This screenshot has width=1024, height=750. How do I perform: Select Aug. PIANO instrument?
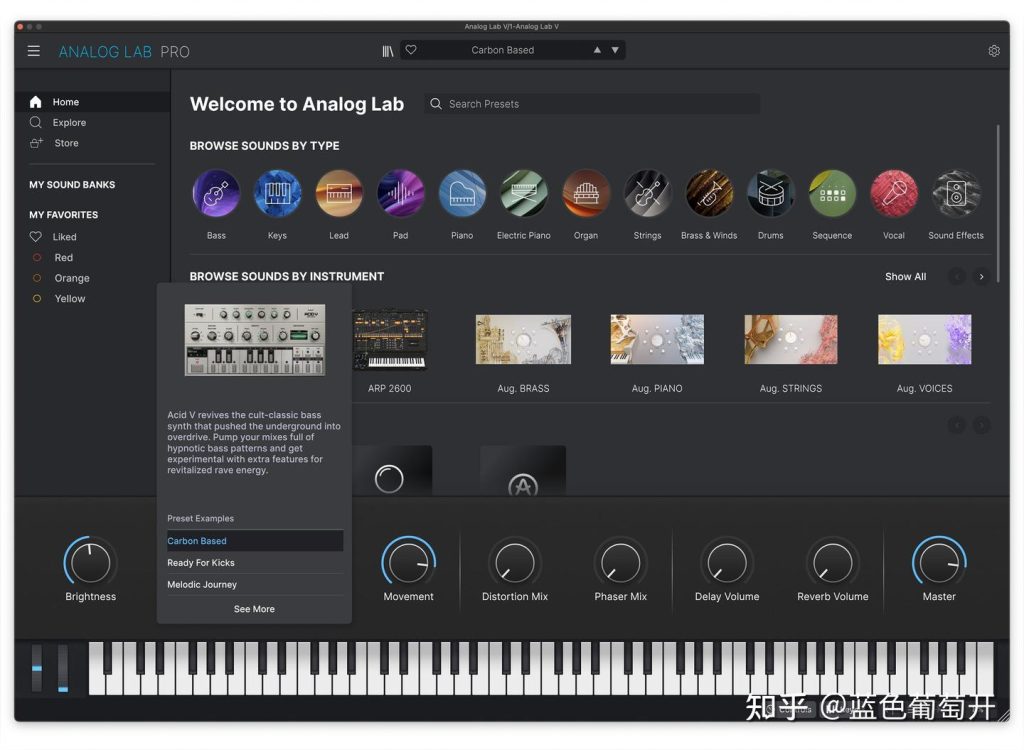pos(657,340)
